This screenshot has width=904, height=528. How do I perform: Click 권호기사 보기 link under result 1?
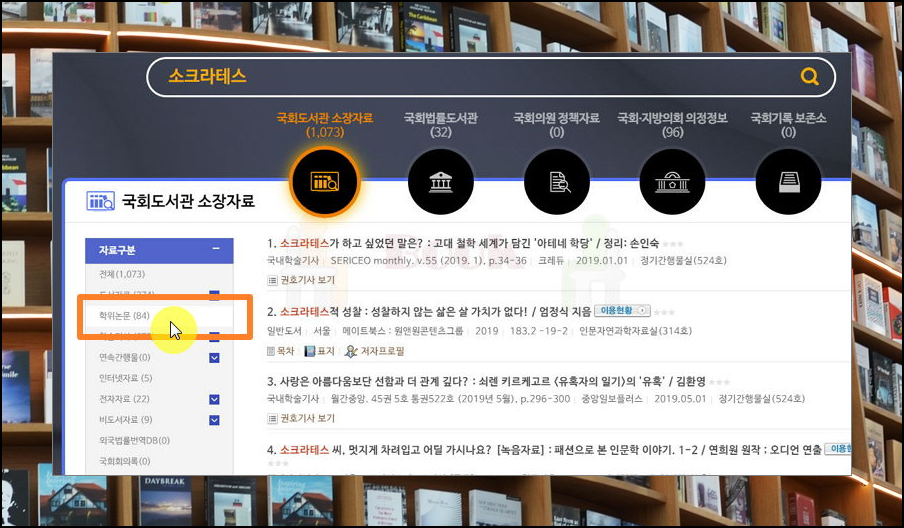point(307,280)
